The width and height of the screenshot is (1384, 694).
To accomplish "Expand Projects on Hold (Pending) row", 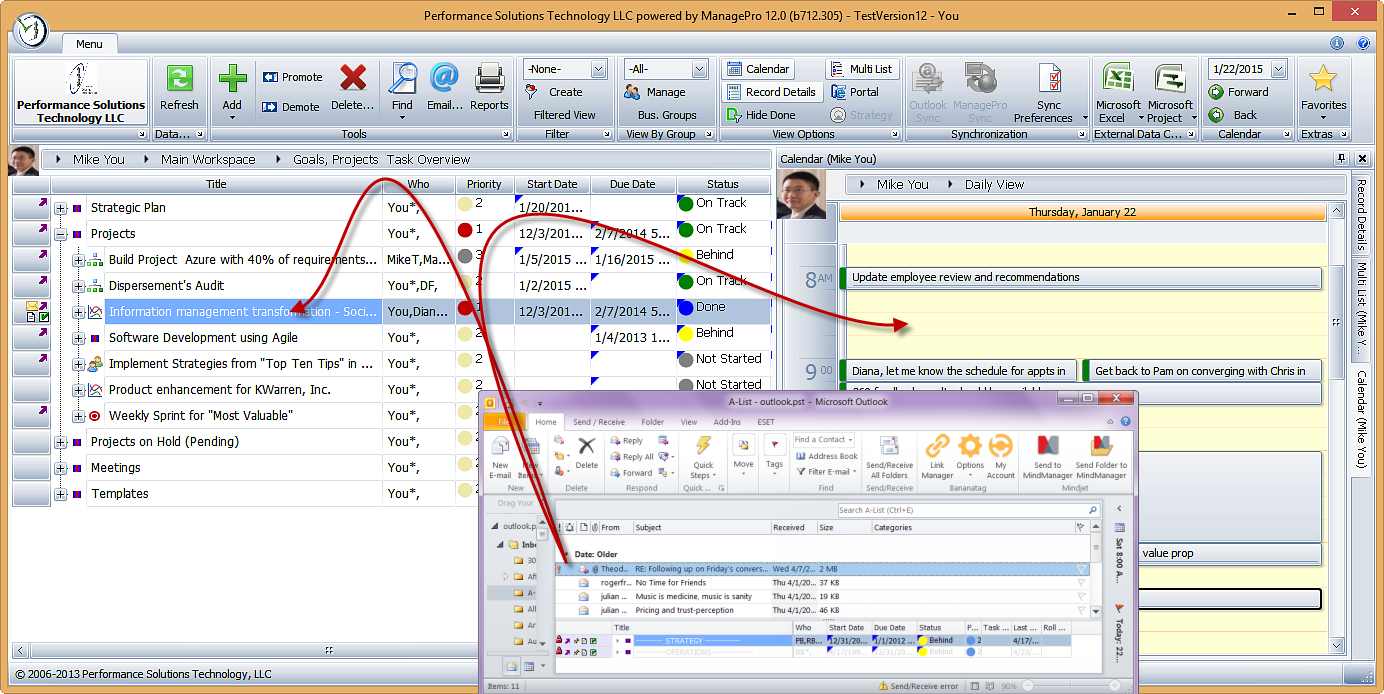I will click(x=61, y=442).
